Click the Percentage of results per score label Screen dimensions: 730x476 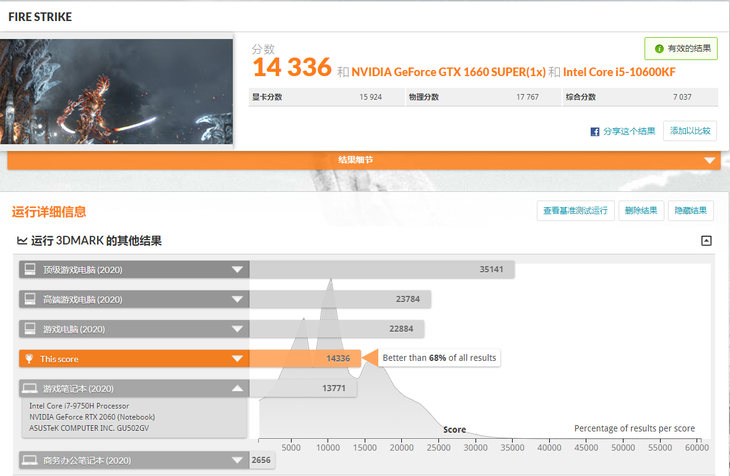[635, 428]
